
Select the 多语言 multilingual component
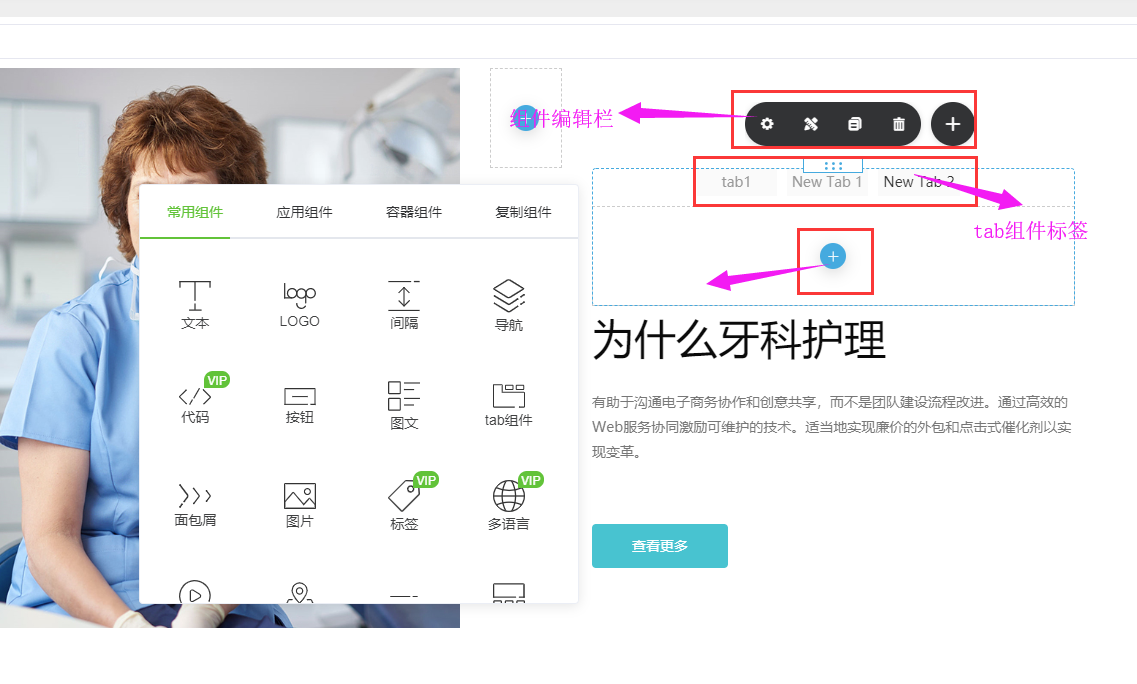pos(508,505)
